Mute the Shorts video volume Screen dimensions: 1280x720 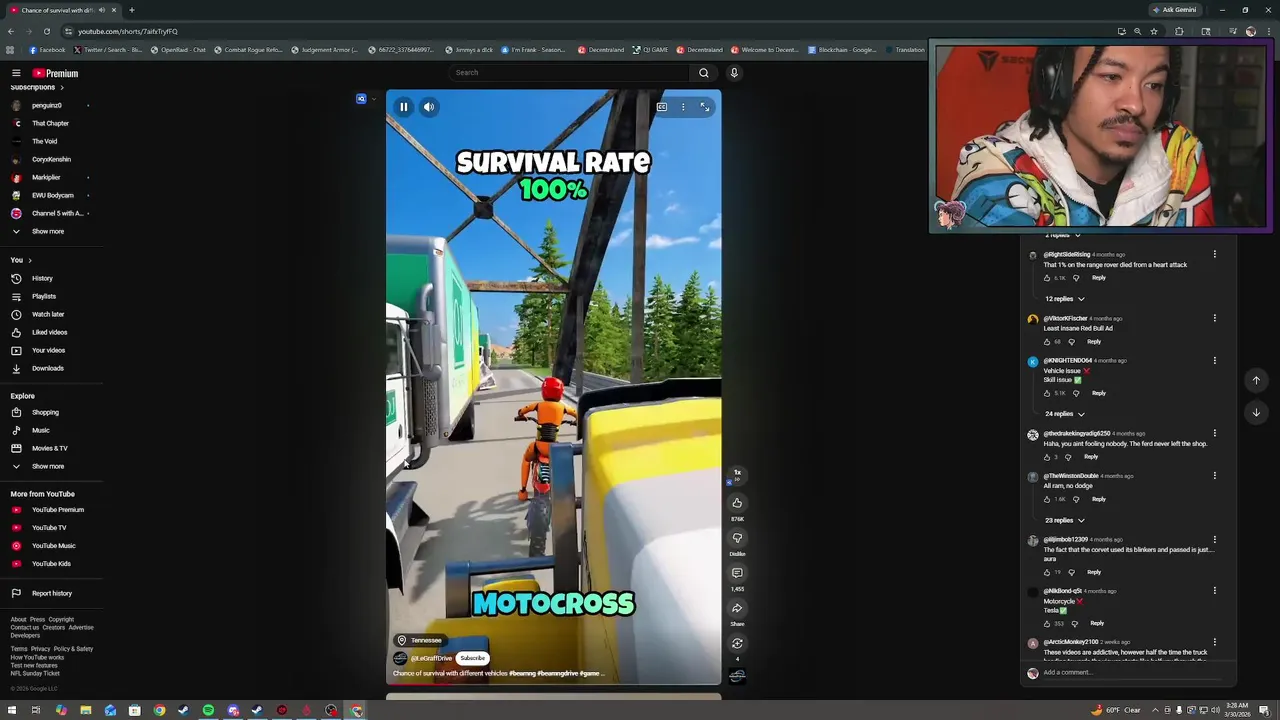[429, 107]
